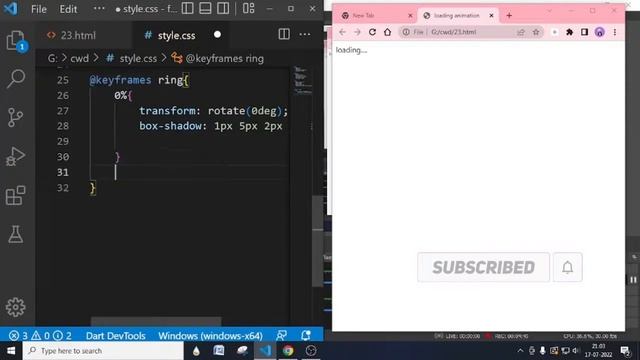The image size is (640, 360).
Task: Open VS Code from the taskbar
Action: point(265,351)
